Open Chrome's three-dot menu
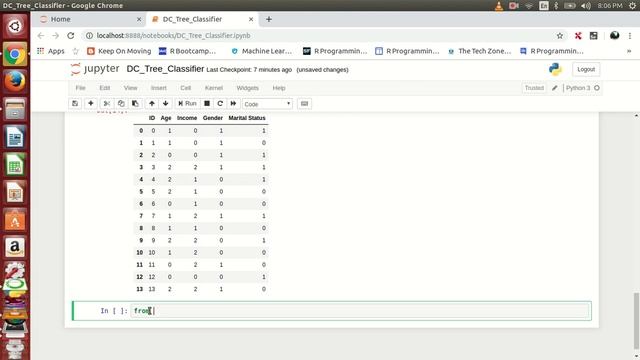The width and height of the screenshot is (640, 360). click(x=630, y=36)
